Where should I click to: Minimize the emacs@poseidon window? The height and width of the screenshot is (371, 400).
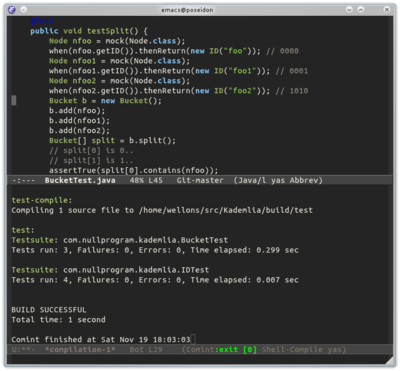(349, 10)
